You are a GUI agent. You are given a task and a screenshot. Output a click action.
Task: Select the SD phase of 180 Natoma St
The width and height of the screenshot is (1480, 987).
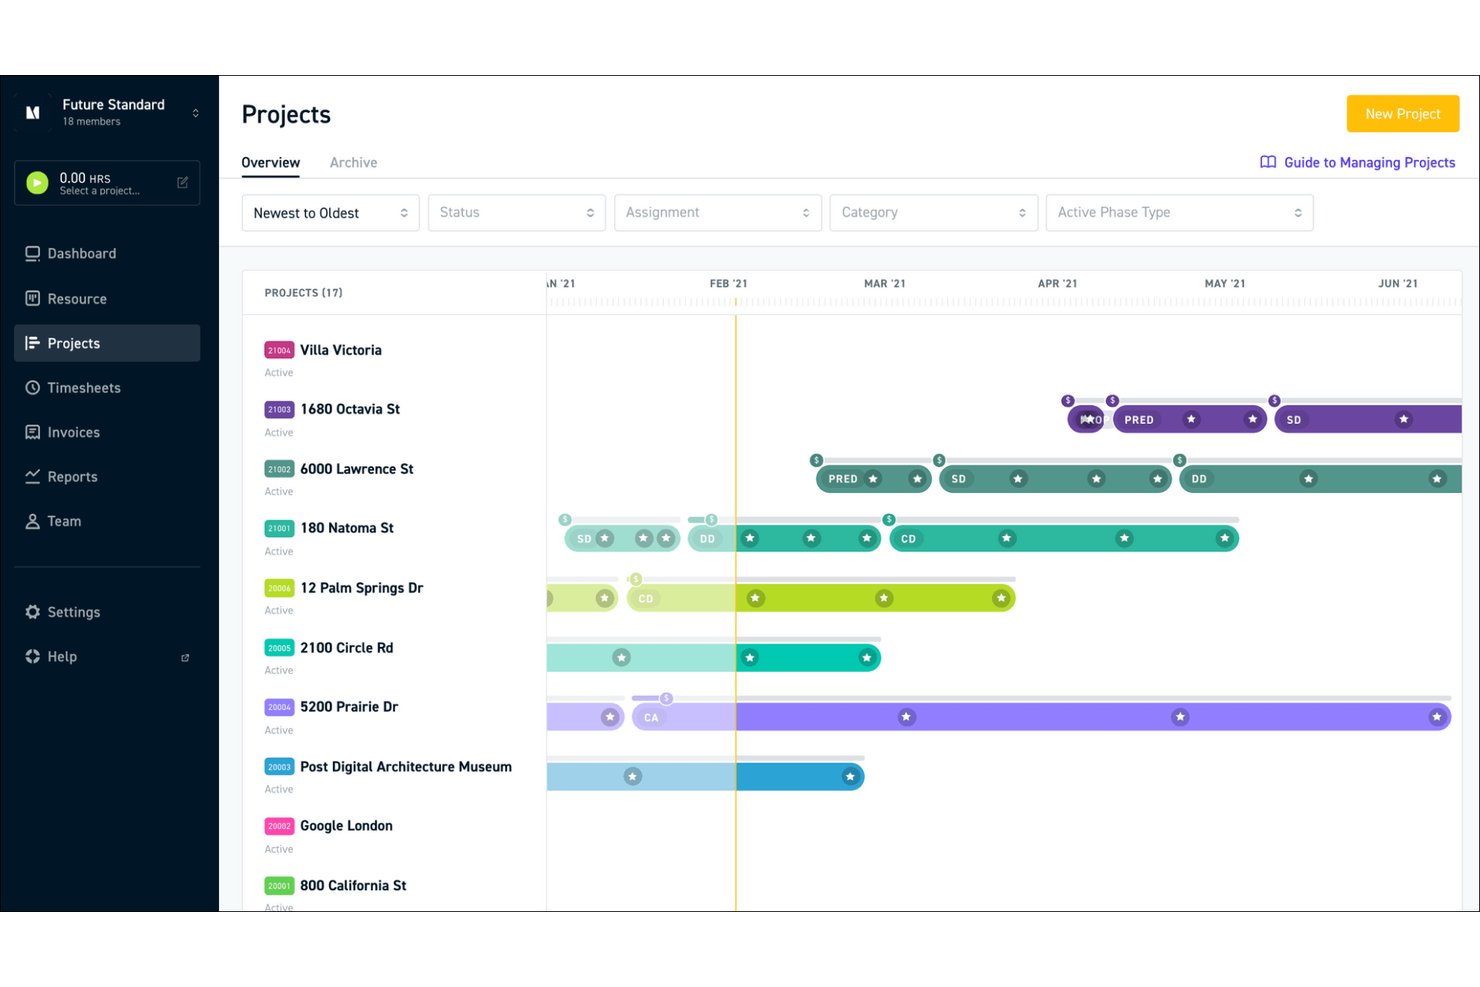pyautogui.click(x=622, y=539)
